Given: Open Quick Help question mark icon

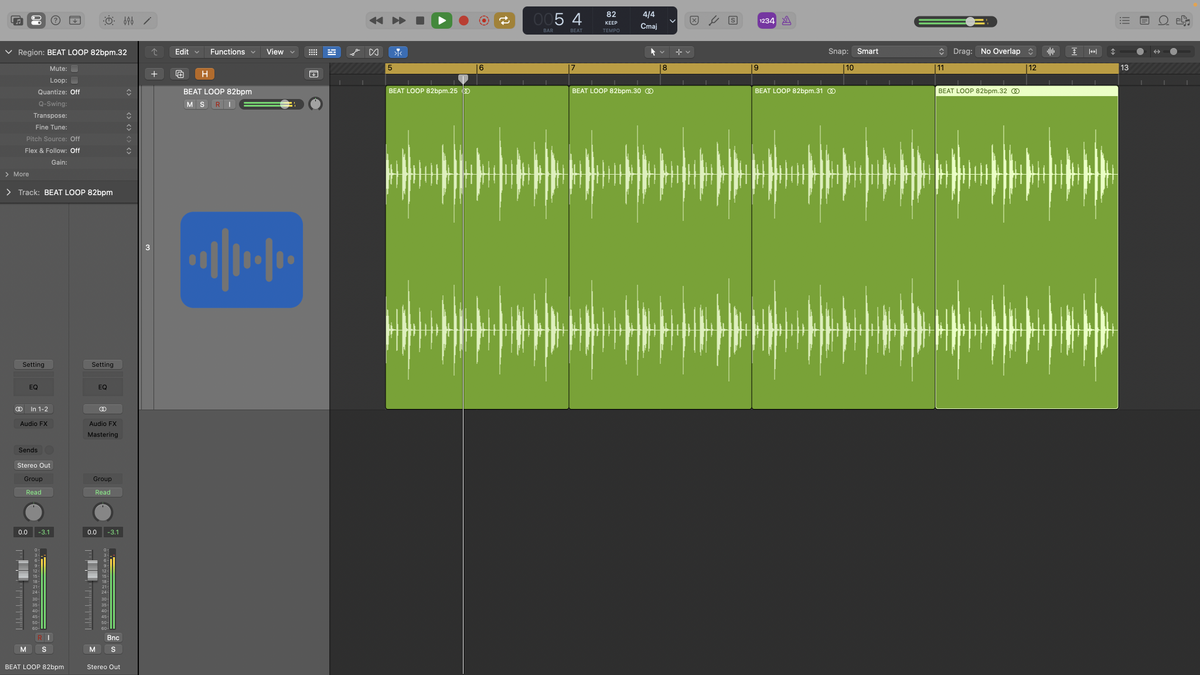Looking at the screenshot, I should pyautogui.click(x=56, y=20).
